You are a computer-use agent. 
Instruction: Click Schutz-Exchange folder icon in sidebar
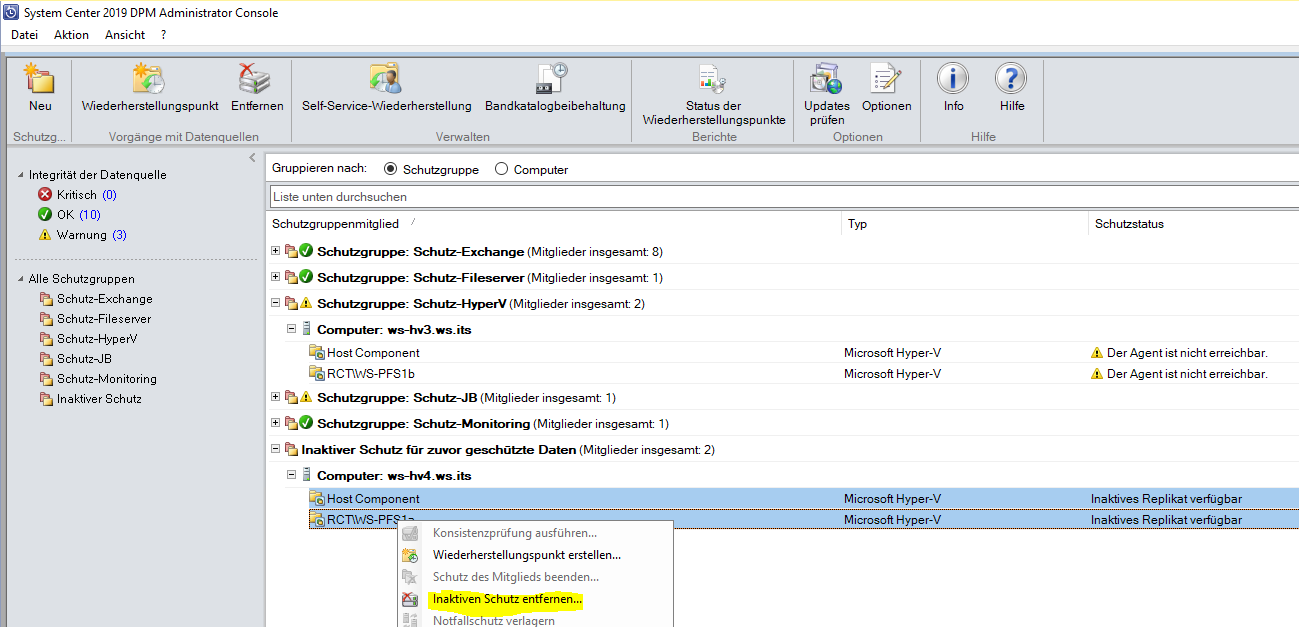pos(46,299)
